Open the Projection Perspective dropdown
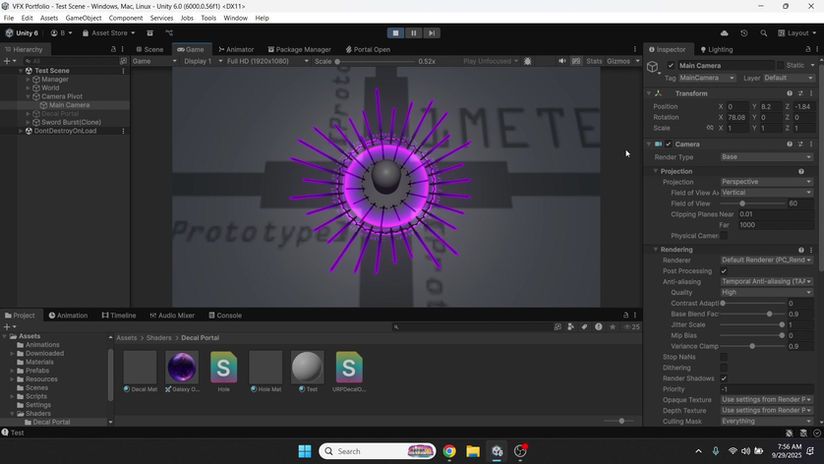 click(767, 182)
